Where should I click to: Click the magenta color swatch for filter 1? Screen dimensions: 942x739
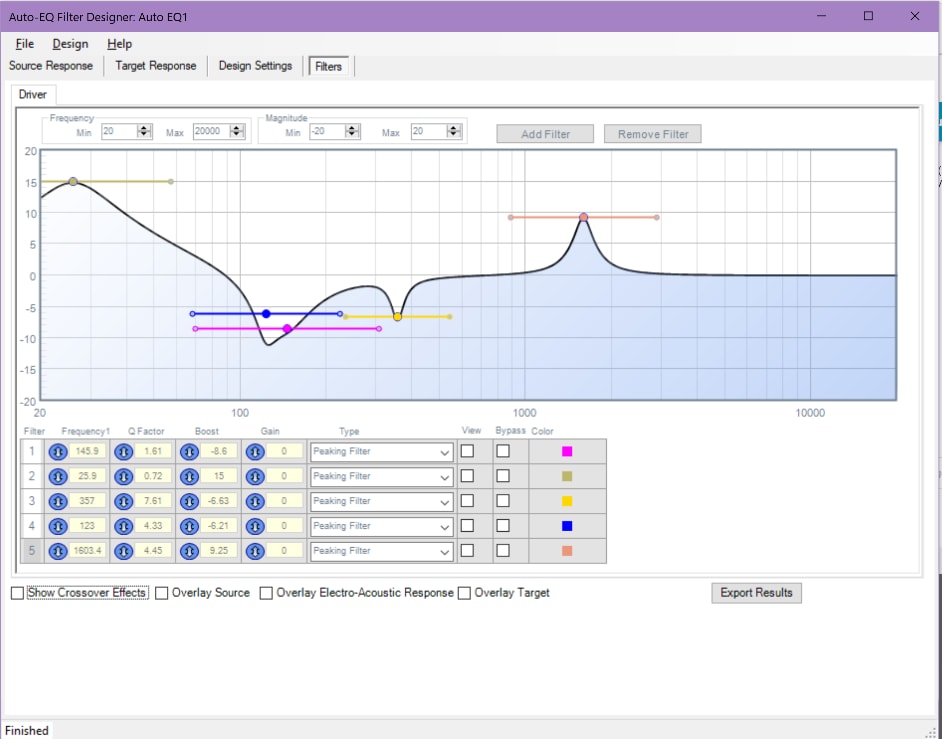pyautogui.click(x=567, y=451)
